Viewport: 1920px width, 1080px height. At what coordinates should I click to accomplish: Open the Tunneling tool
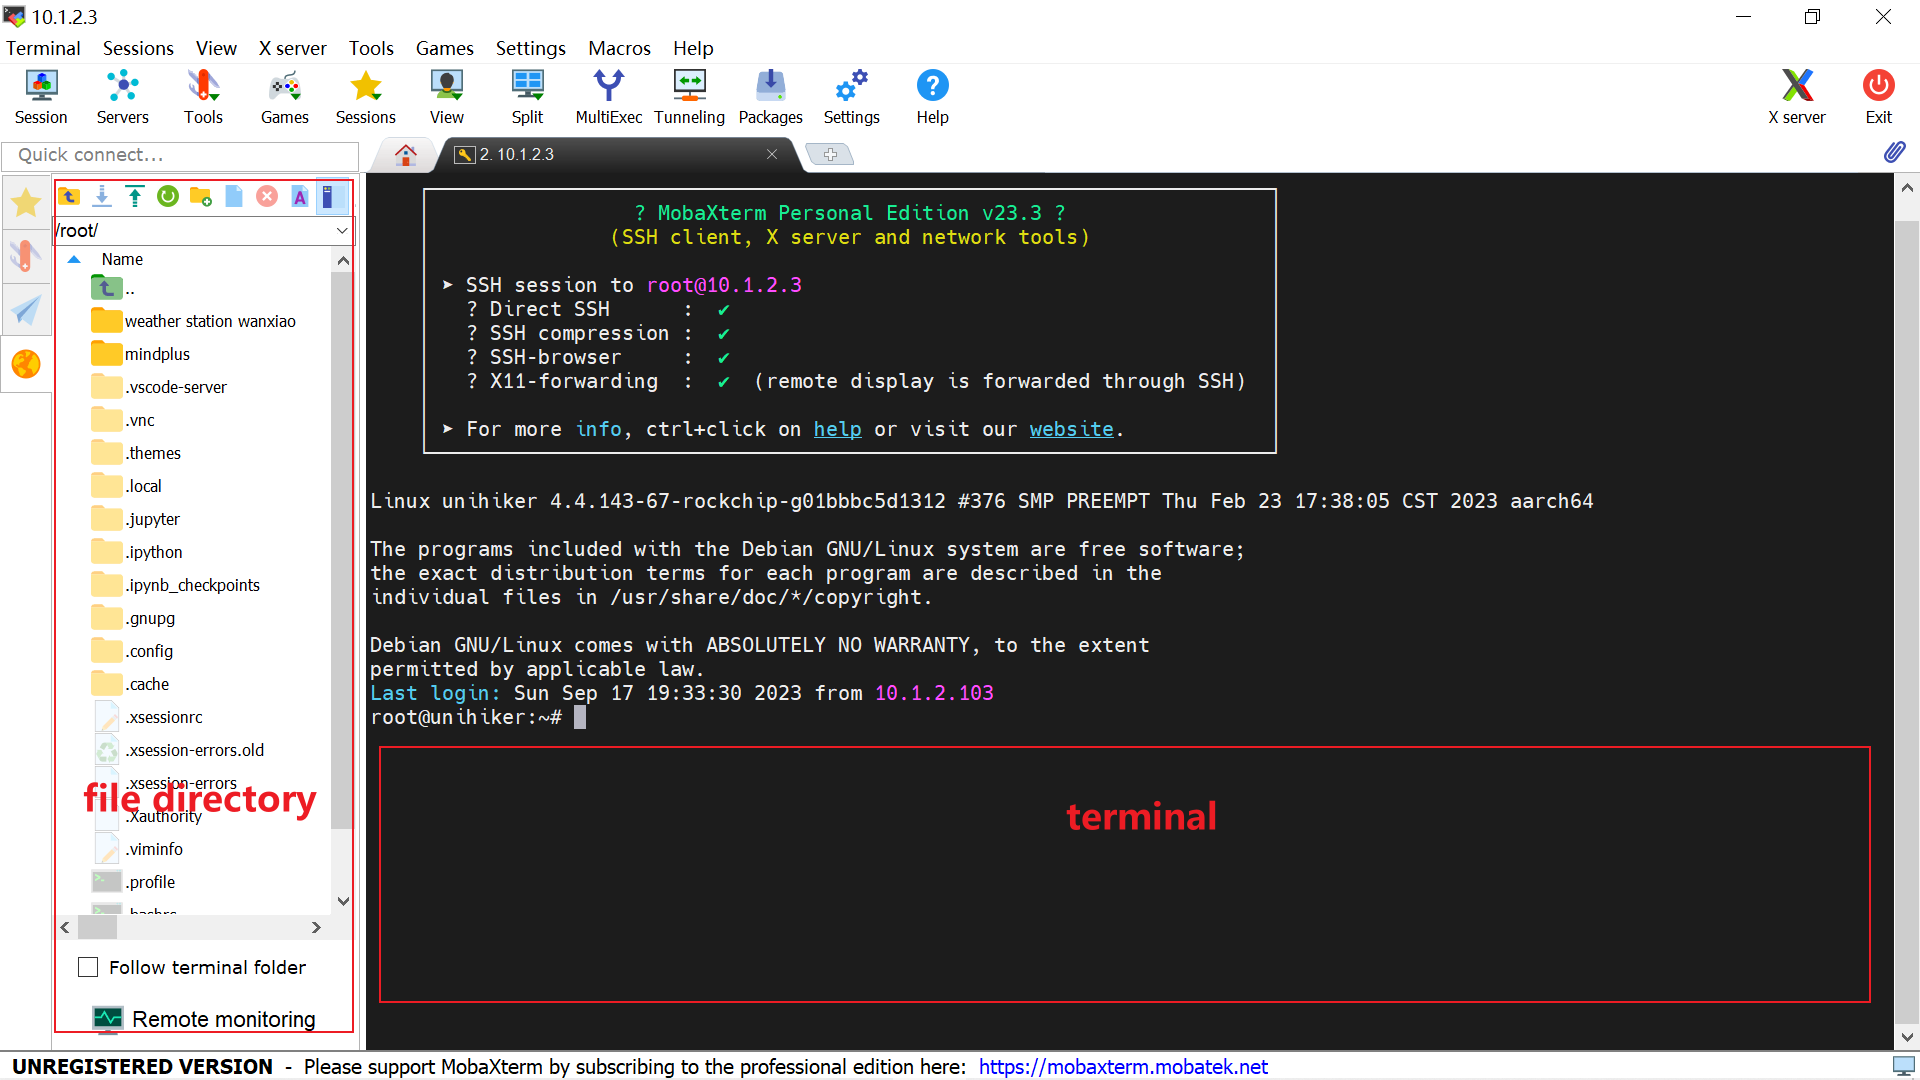[x=689, y=95]
